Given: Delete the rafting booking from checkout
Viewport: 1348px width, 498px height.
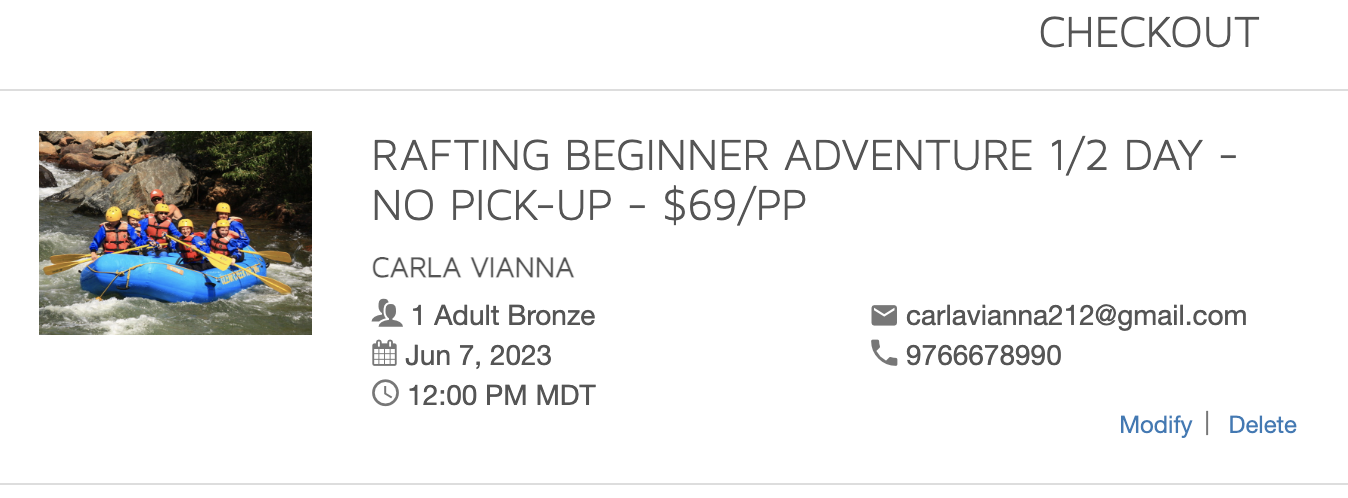Looking at the screenshot, I should pyautogui.click(x=1262, y=425).
